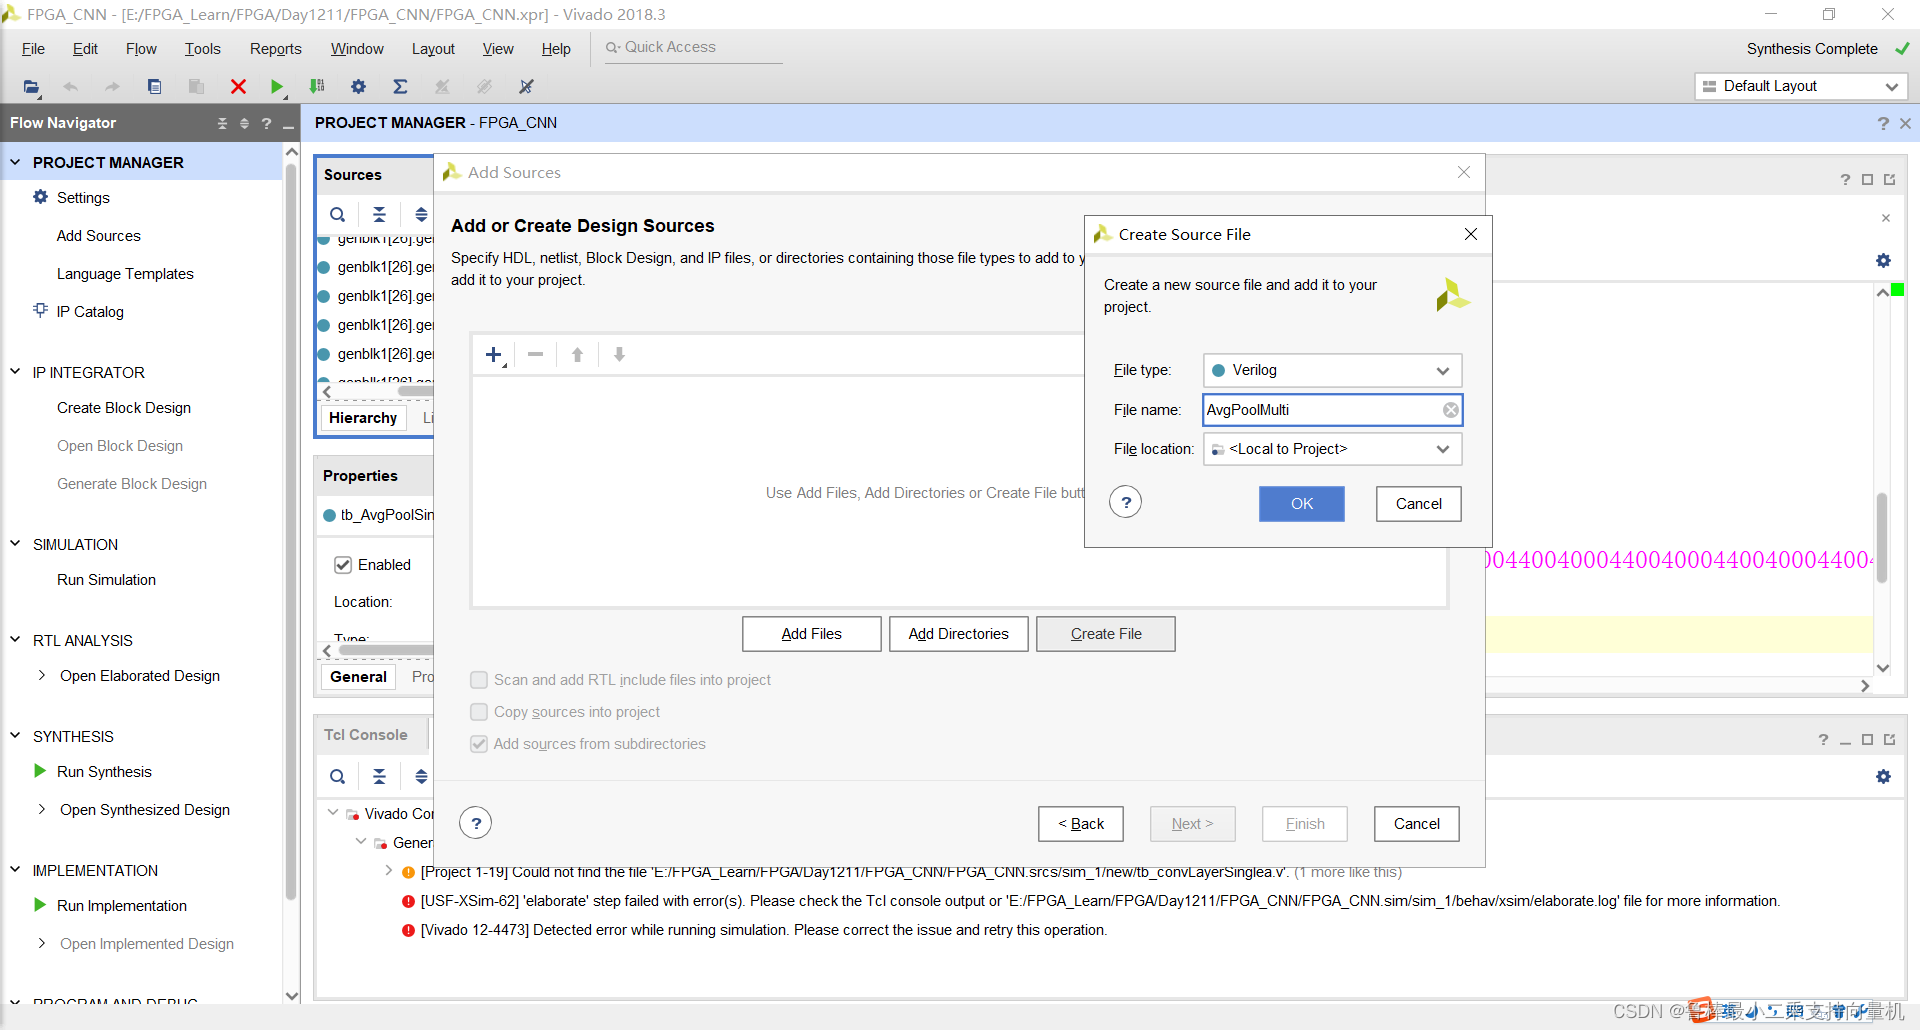Expand Open Synthesized Design

[41, 809]
